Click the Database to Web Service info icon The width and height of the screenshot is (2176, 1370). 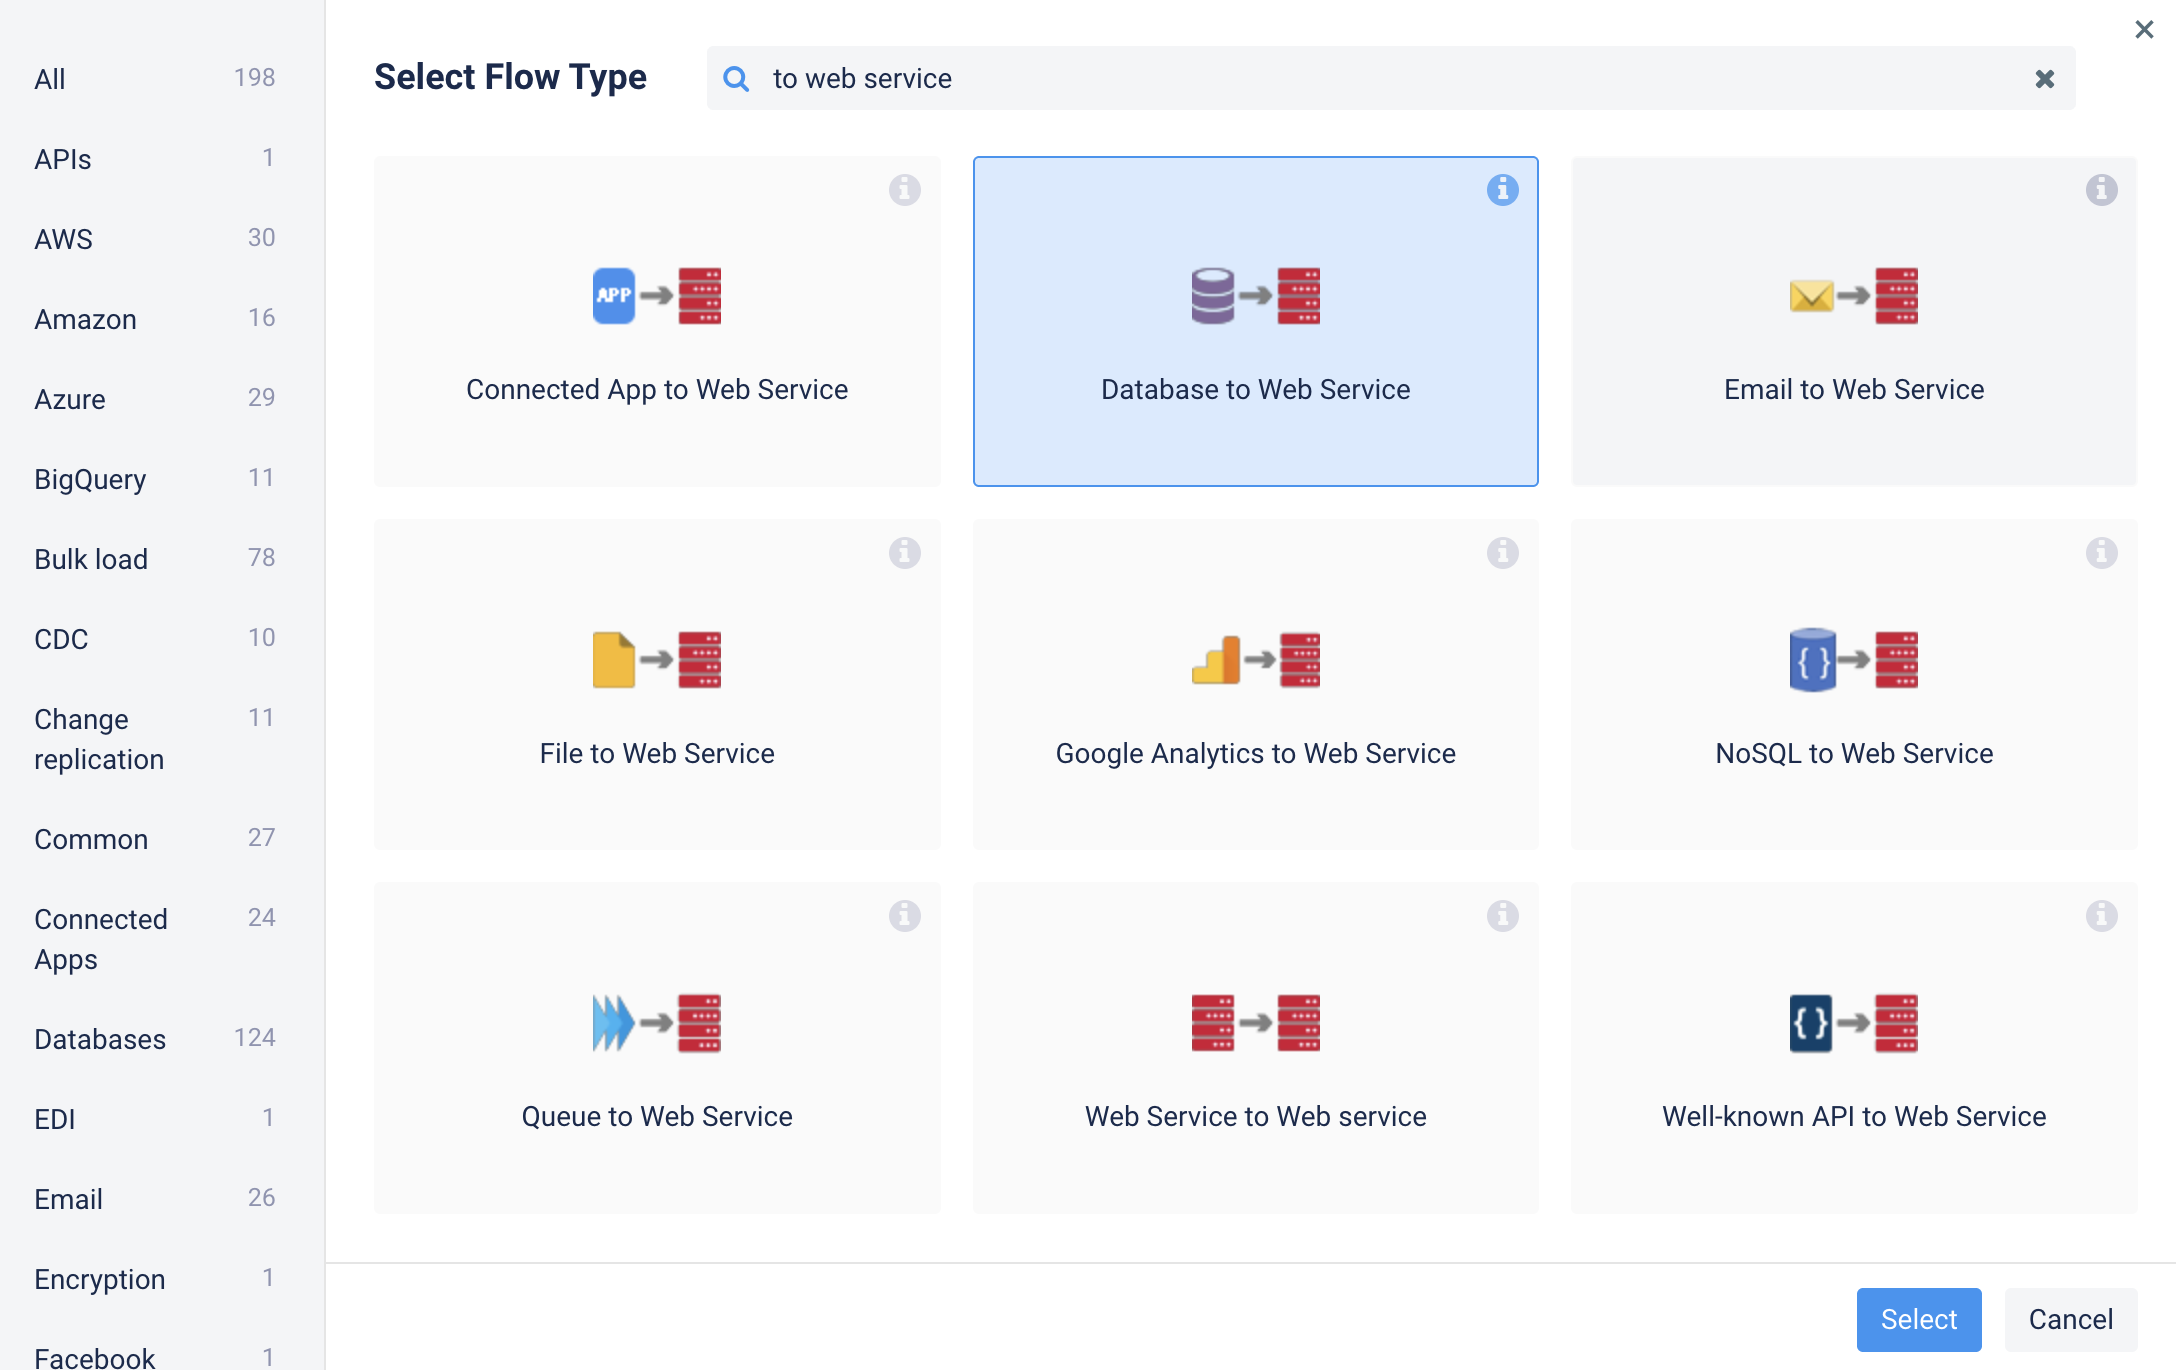pos(1502,190)
